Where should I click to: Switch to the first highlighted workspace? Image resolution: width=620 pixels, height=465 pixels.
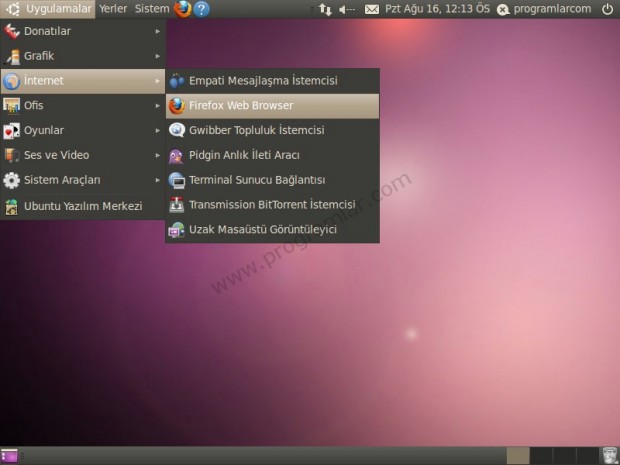(518, 456)
